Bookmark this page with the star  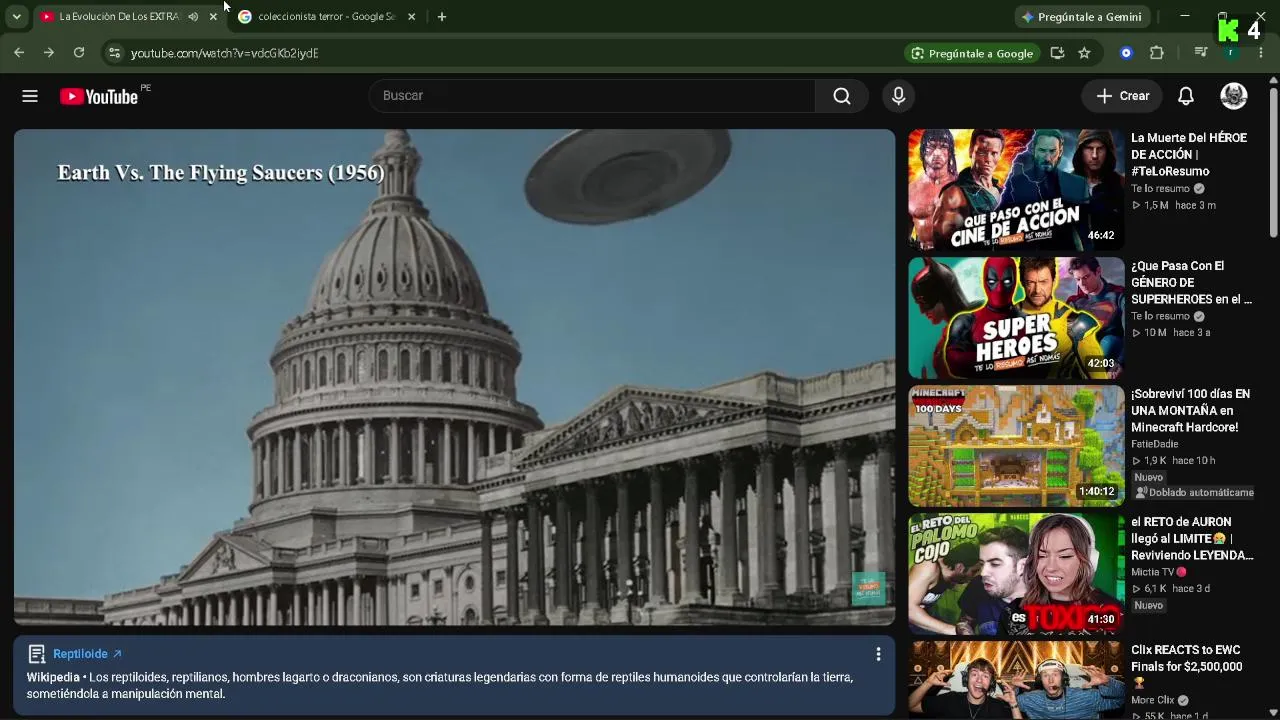point(1084,53)
